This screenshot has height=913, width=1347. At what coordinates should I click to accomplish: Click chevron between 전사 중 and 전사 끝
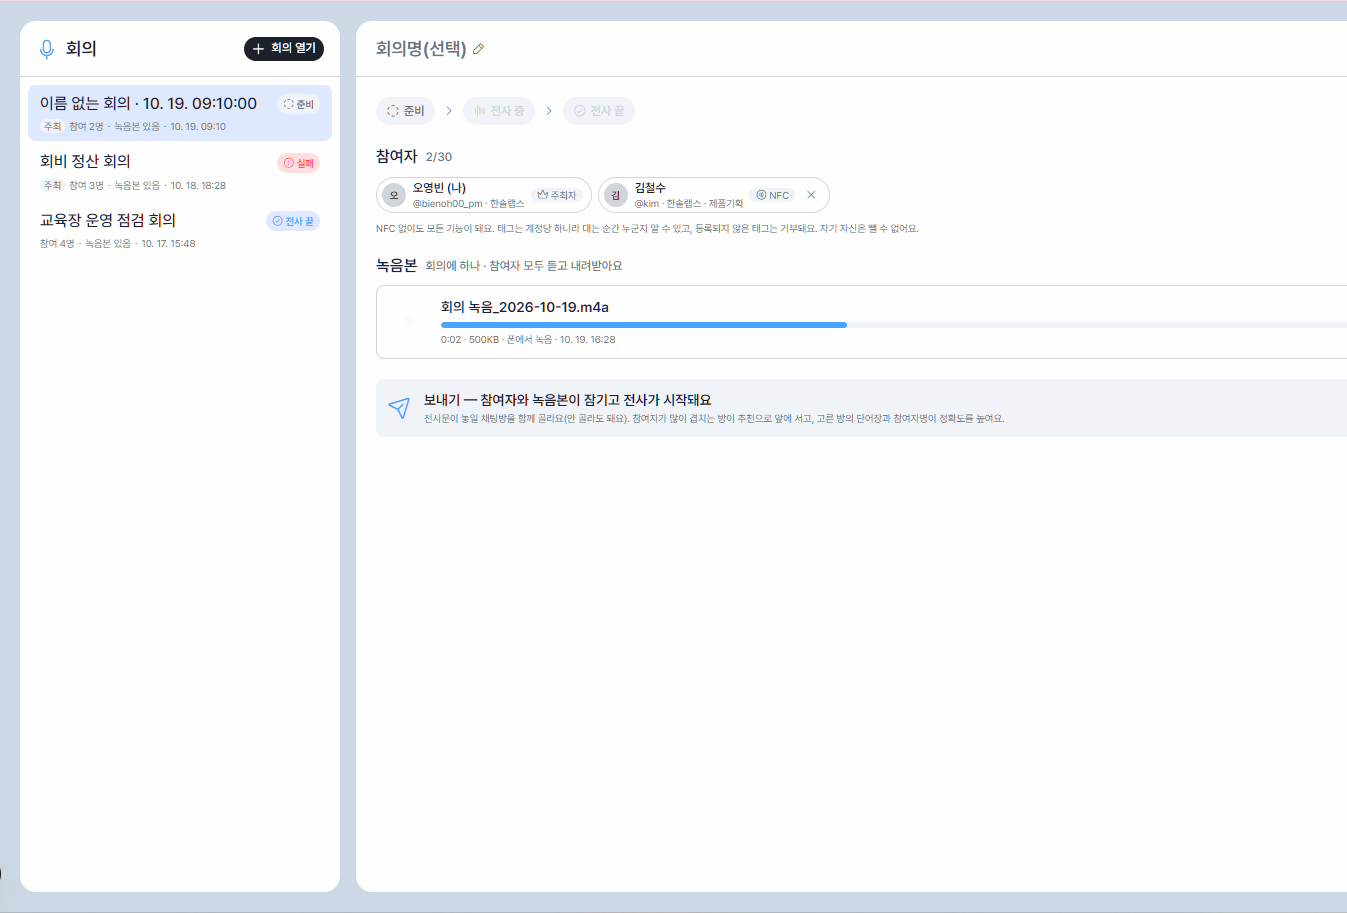point(549,111)
